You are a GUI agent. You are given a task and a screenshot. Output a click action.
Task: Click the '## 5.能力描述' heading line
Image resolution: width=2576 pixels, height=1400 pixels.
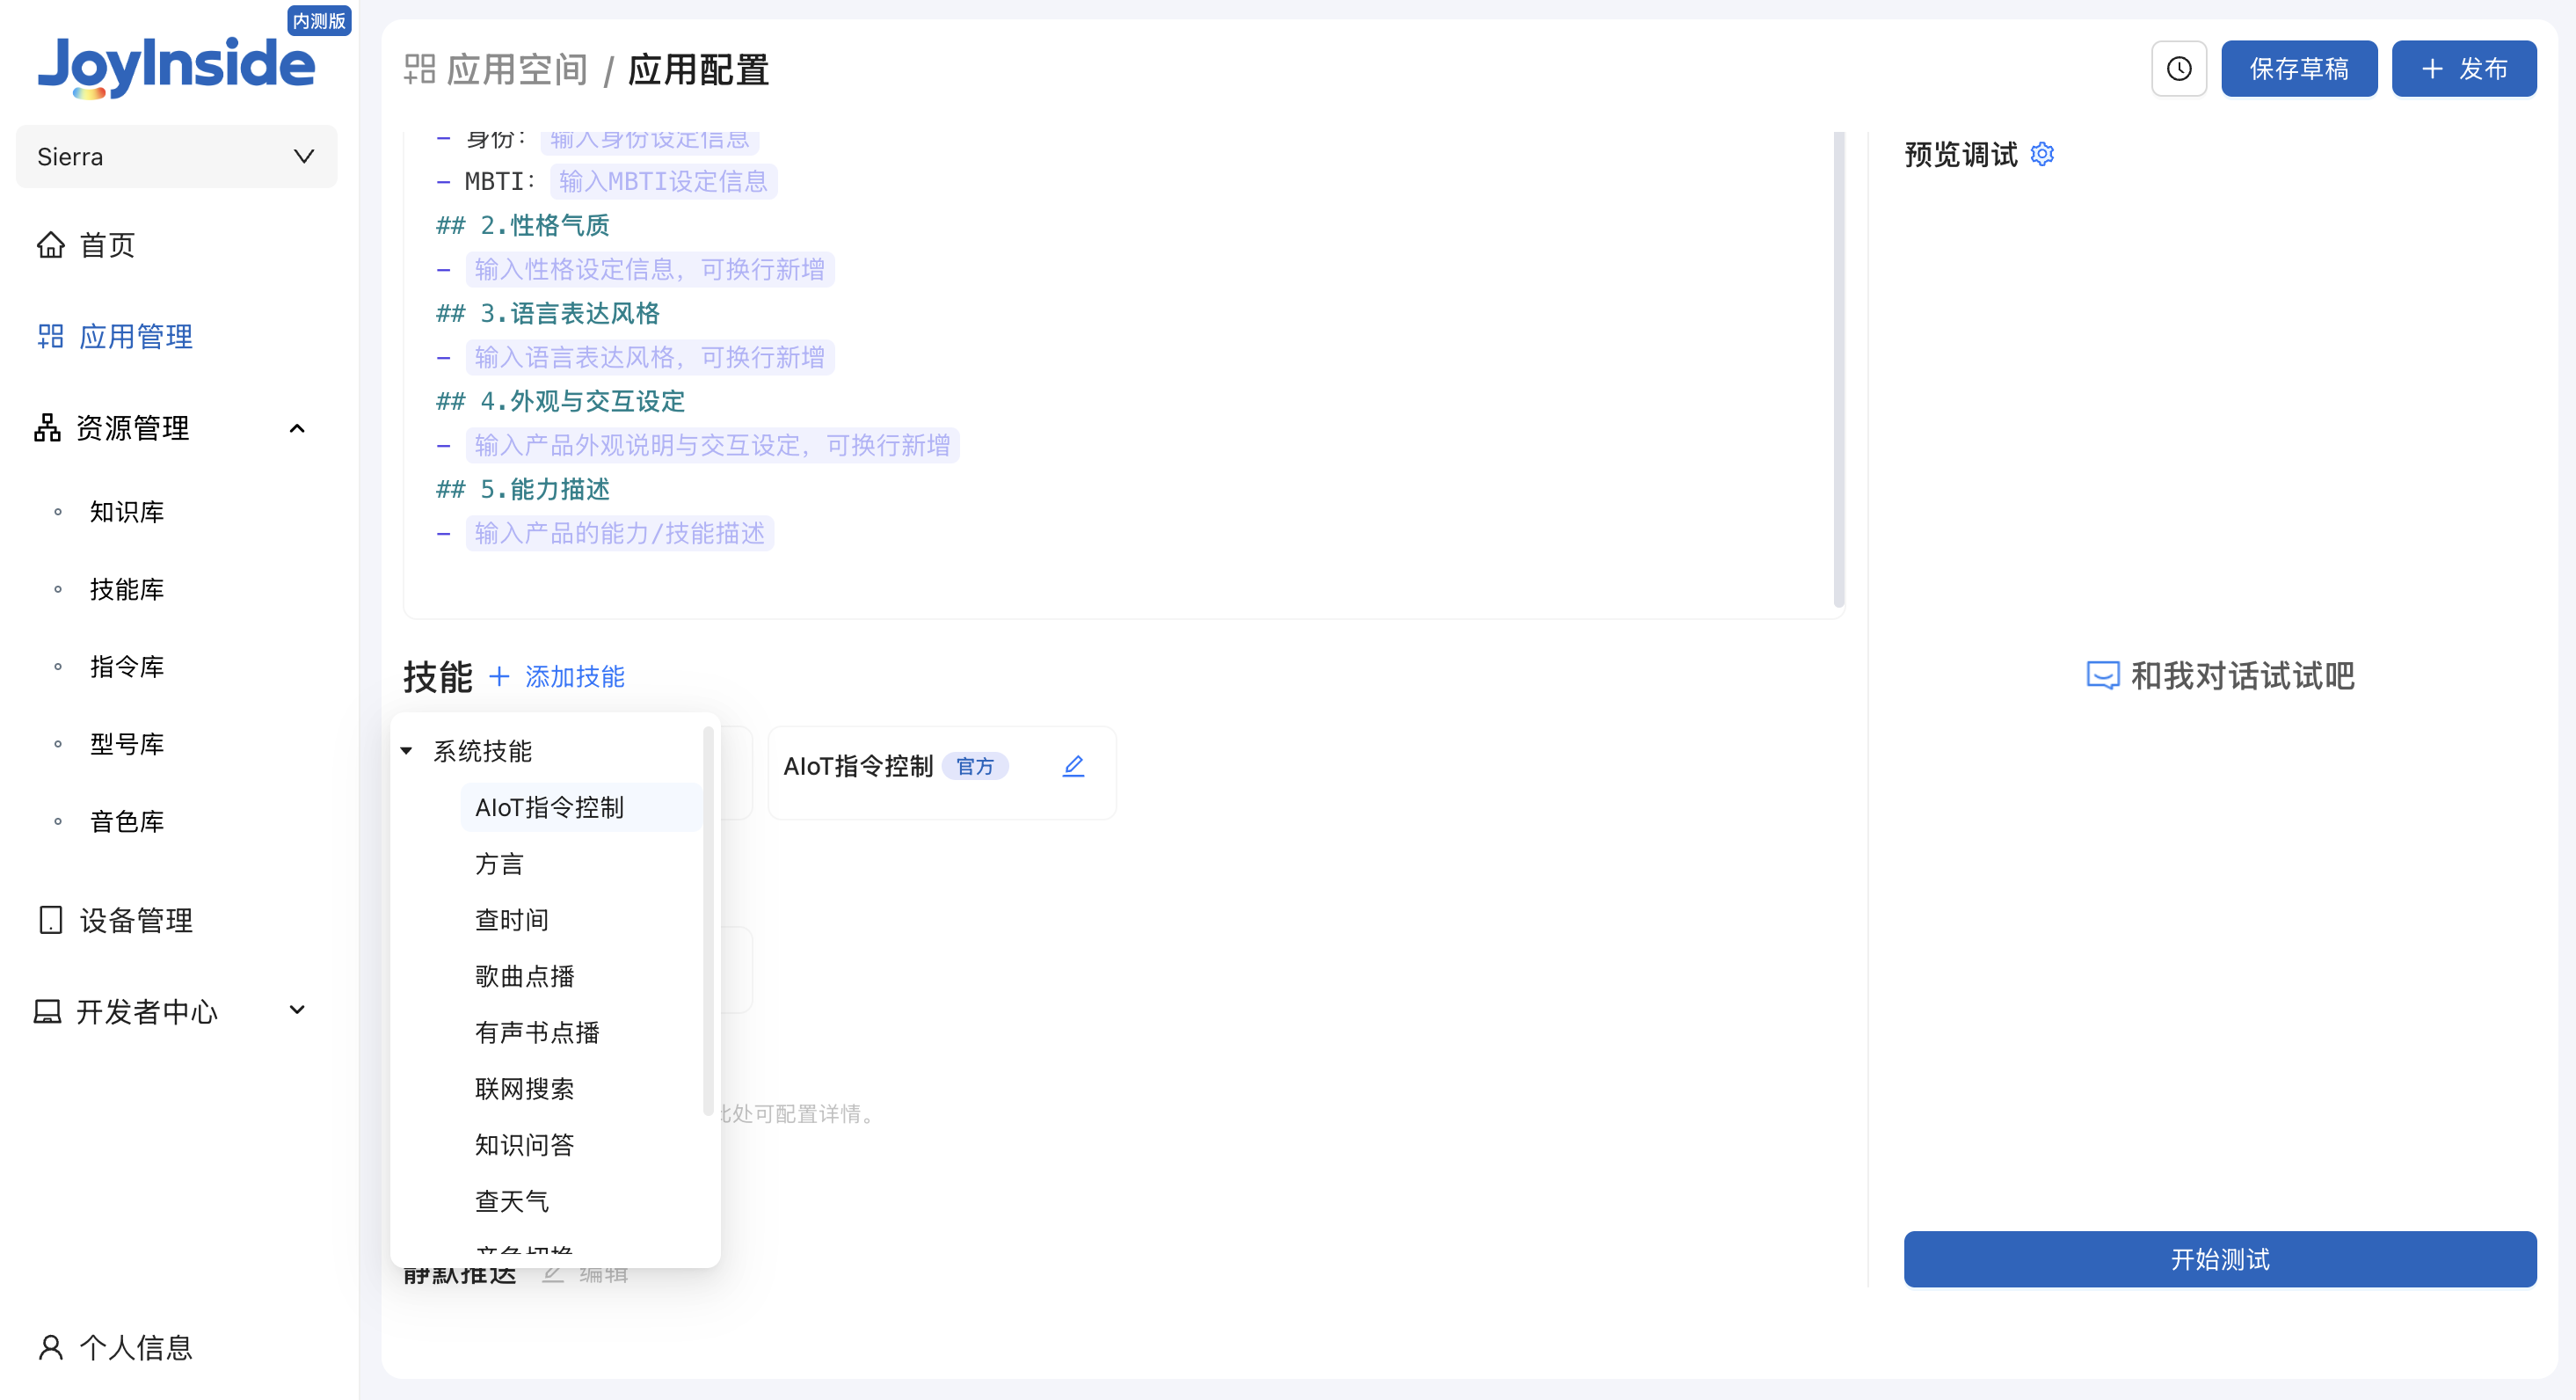(523, 489)
